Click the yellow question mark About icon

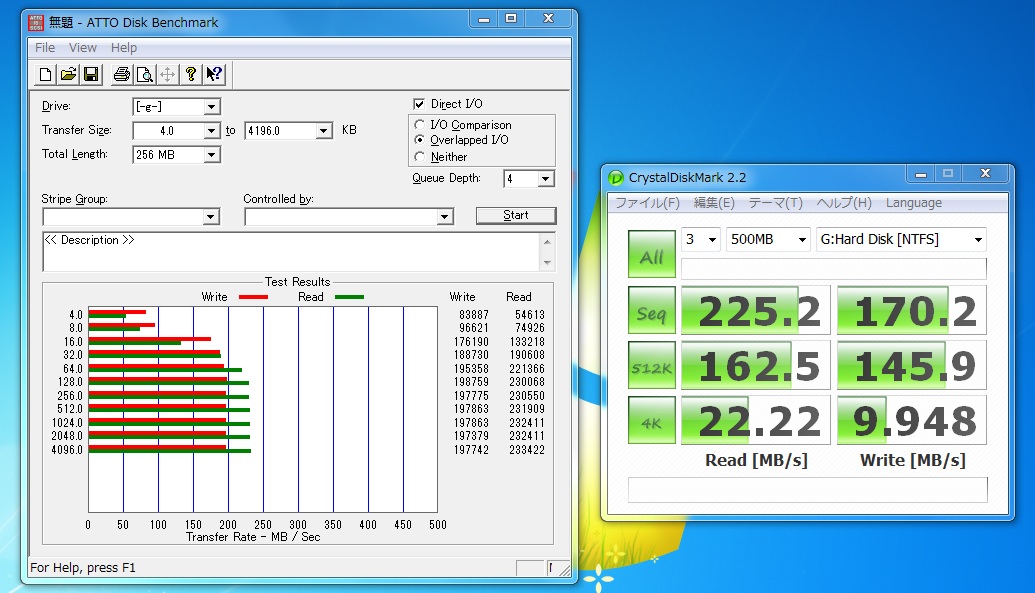pyautogui.click(x=191, y=74)
